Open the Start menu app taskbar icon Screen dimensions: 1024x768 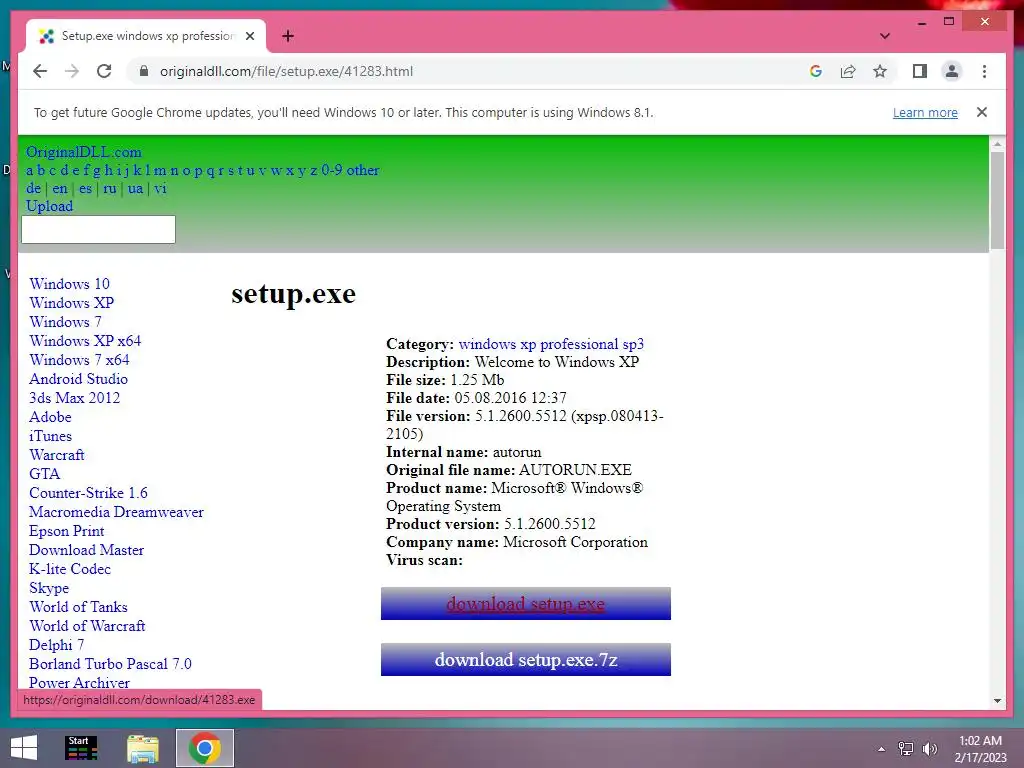point(81,748)
